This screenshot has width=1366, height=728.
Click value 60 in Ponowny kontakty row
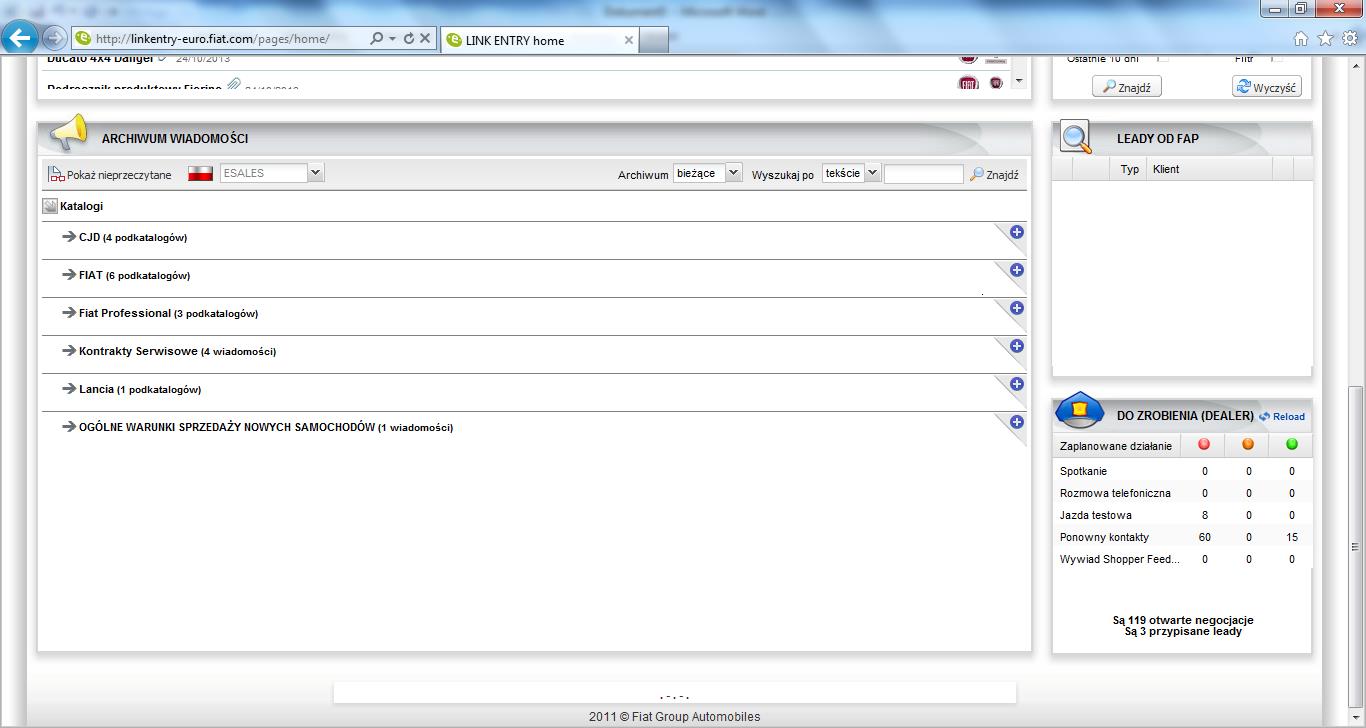point(1204,537)
